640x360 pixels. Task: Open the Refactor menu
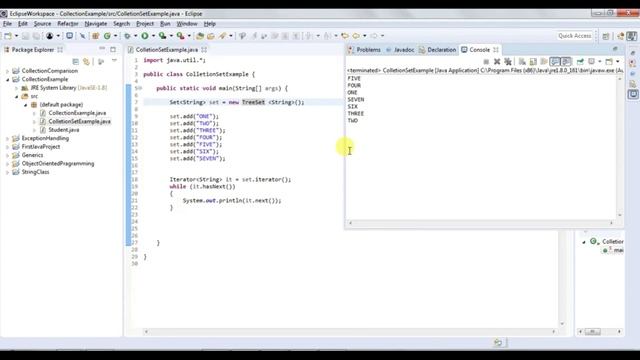(x=68, y=24)
